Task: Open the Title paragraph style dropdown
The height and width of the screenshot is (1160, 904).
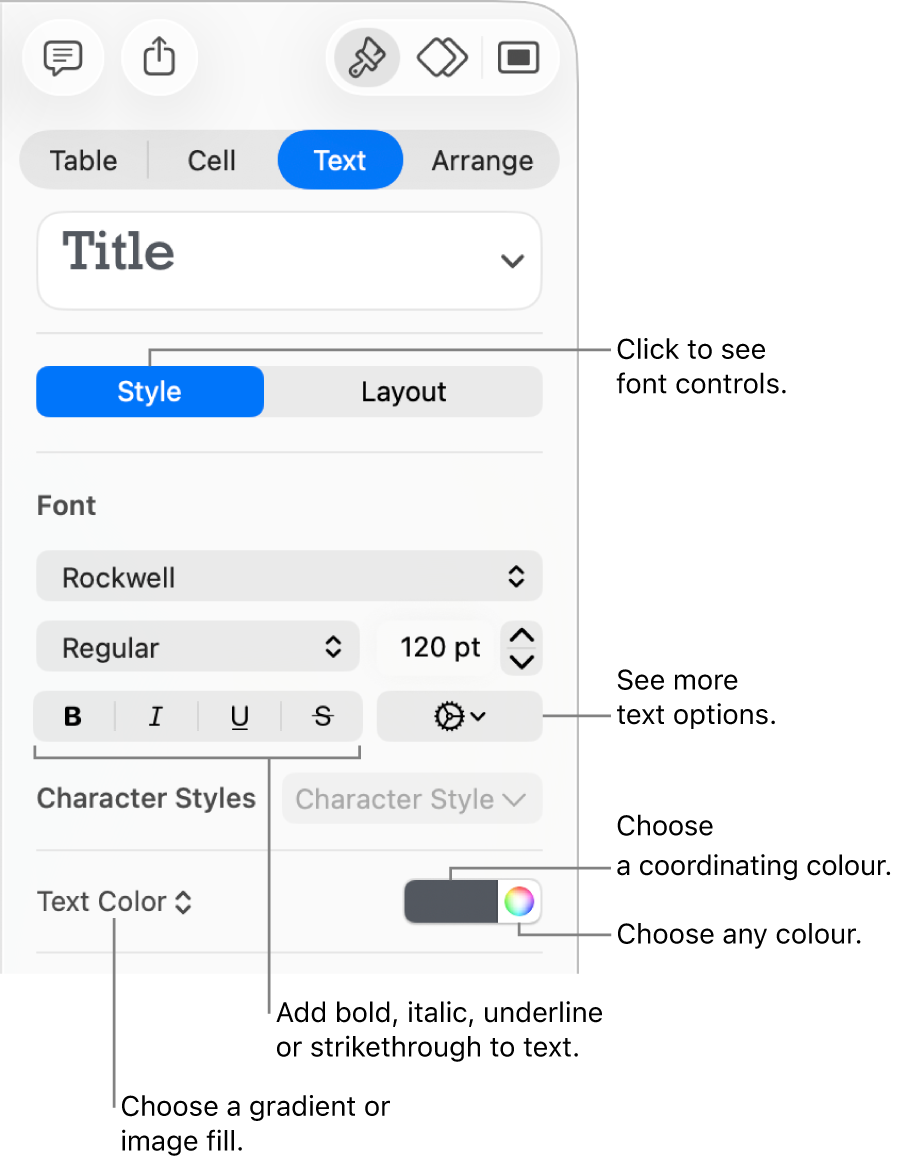Action: click(x=289, y=260)
